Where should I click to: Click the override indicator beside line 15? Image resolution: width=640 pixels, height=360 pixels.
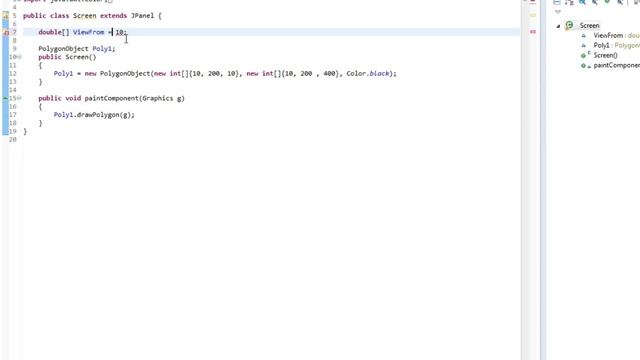[5, 98]
